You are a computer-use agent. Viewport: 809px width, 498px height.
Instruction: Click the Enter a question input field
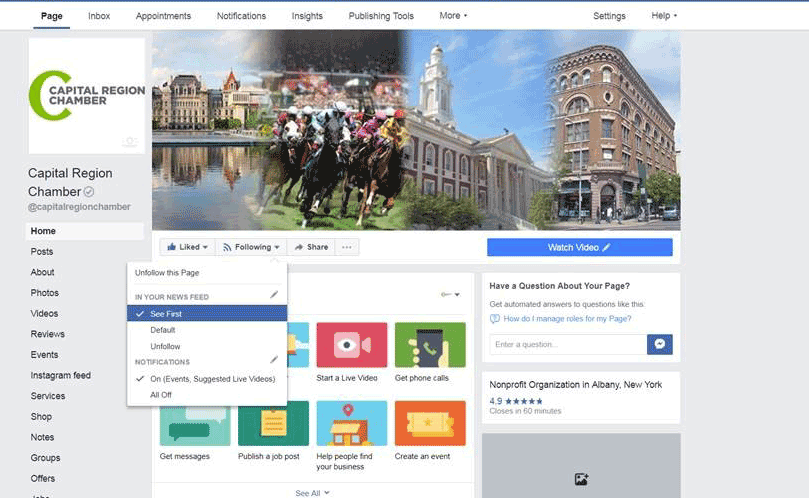[567, 344]
